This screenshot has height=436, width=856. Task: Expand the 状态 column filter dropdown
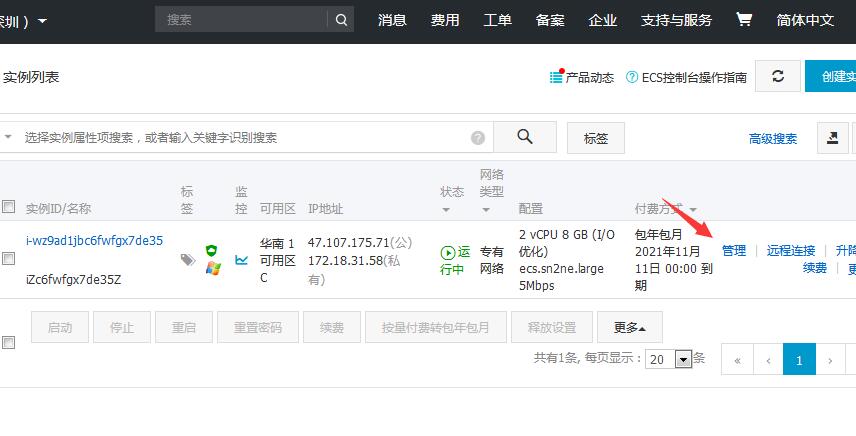(445, 210)
